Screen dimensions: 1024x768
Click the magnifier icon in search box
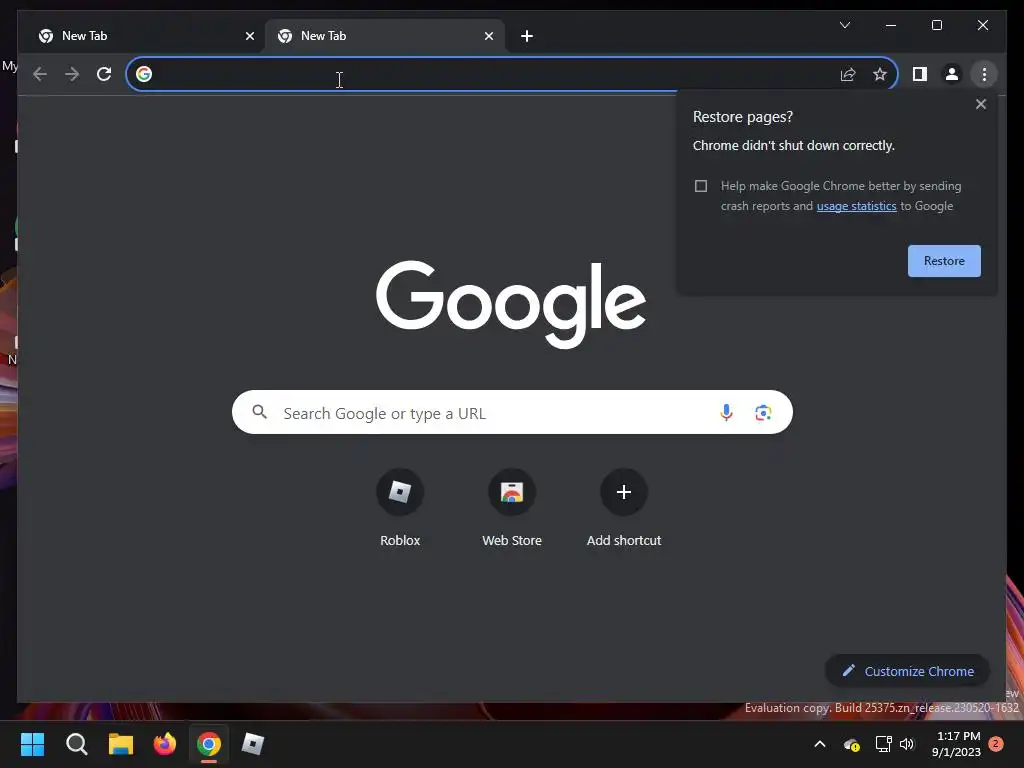pyautogui.click(x=259, y=412)
